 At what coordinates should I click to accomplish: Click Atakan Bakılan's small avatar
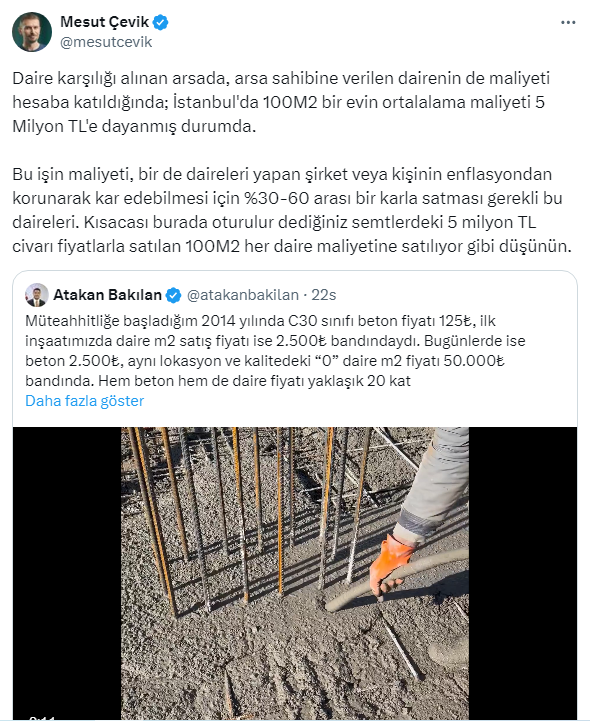[37, 295]
